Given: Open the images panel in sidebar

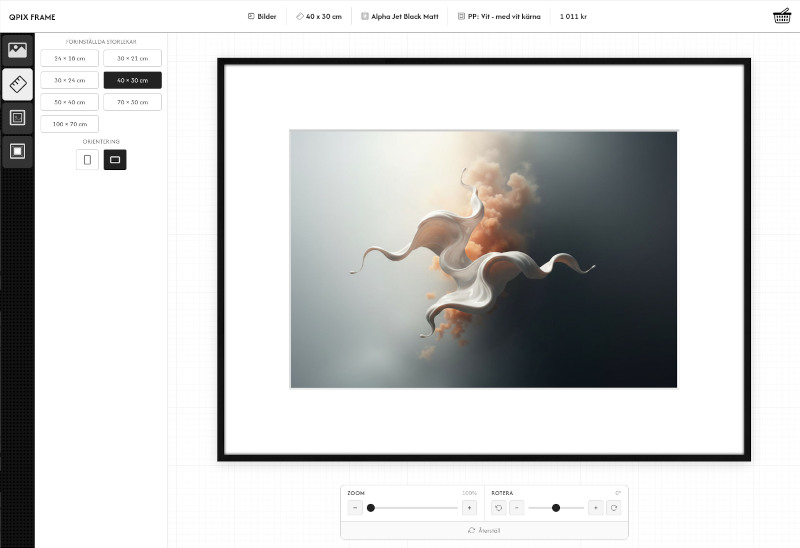Looking at the screenshot, I should (17, 50).
